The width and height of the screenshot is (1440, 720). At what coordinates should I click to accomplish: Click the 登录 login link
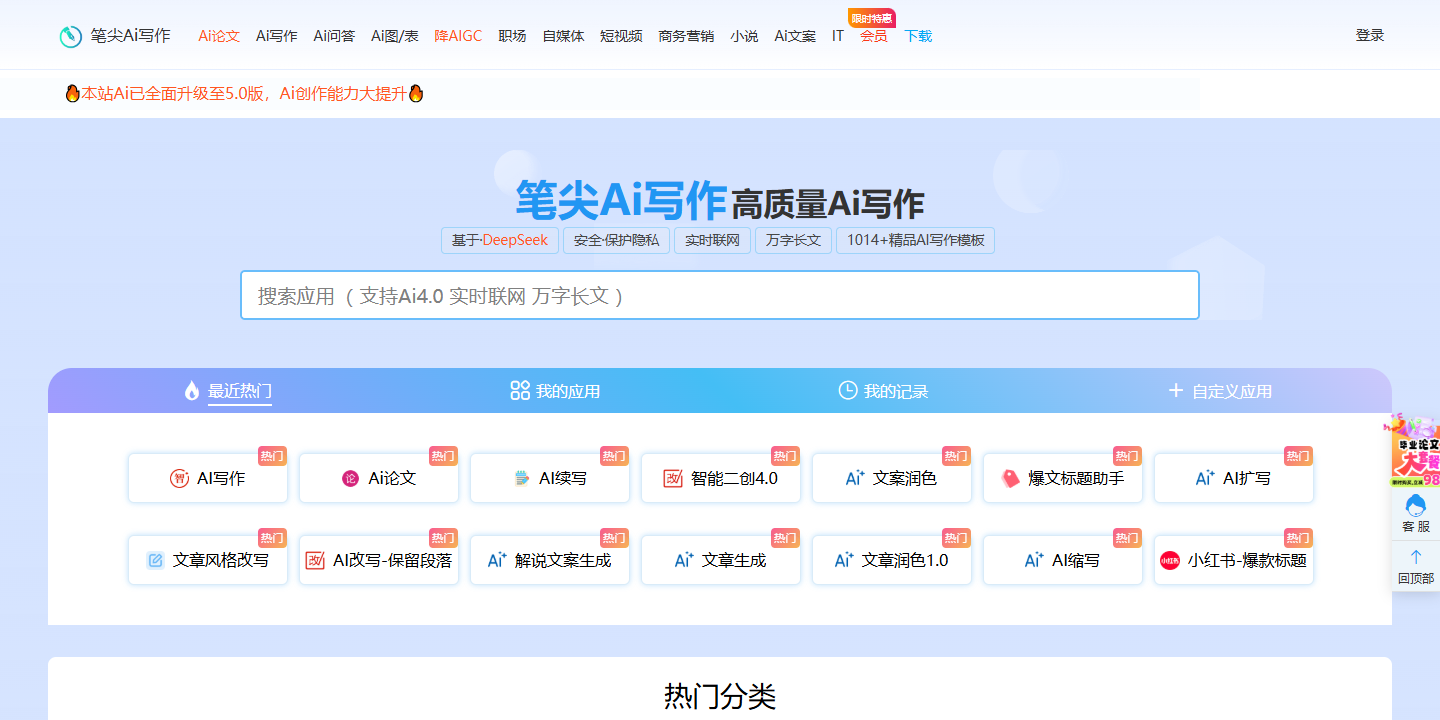(x=1370, y=35)
